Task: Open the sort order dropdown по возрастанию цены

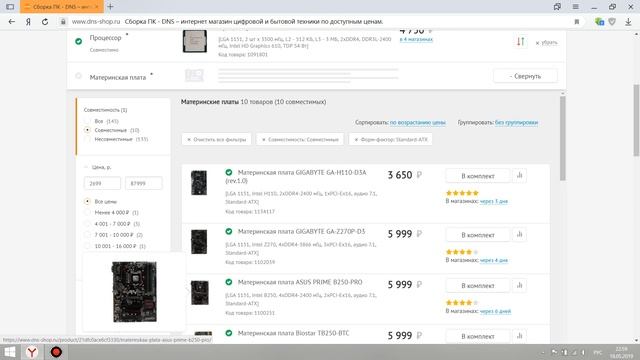Action: (418, 122)
